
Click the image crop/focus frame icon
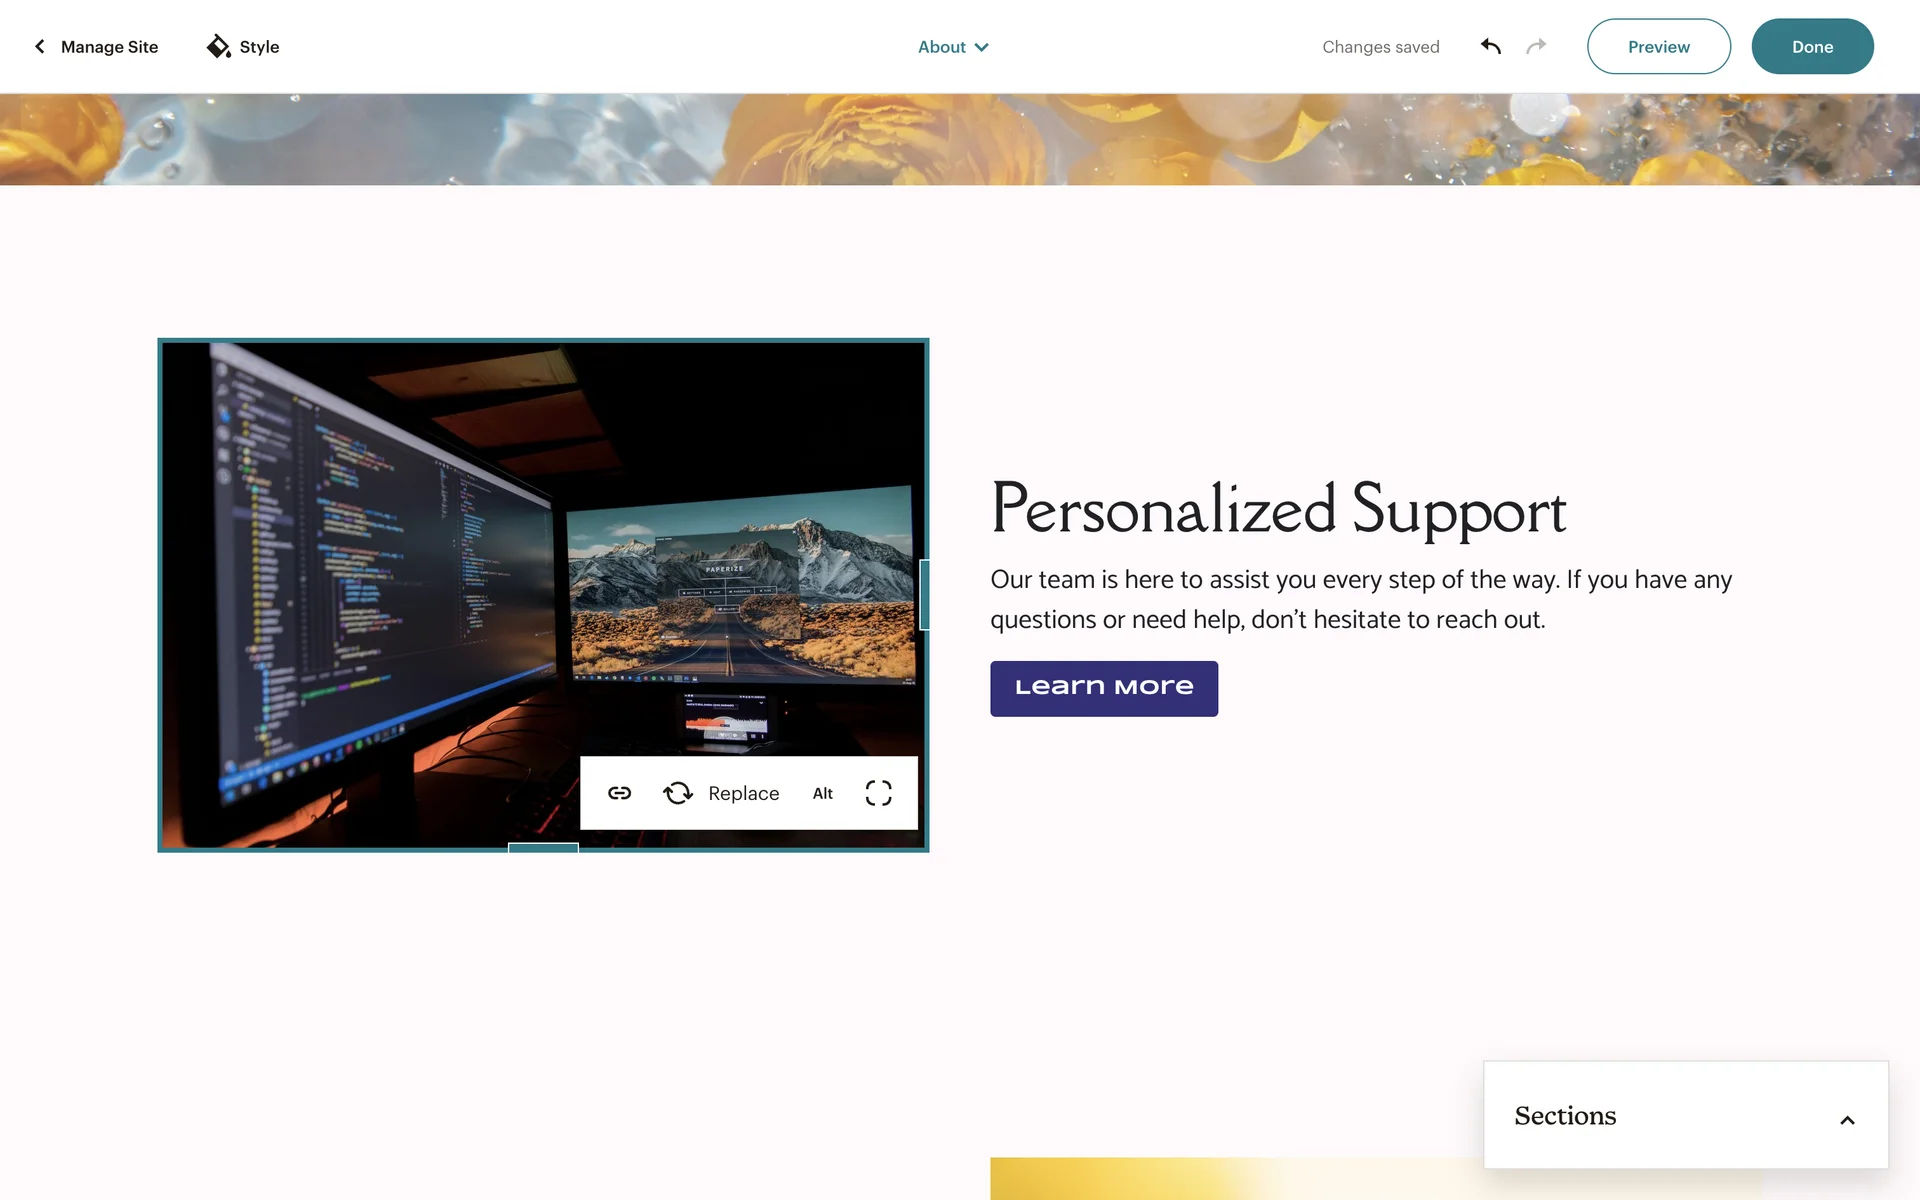tap(878, 793)
